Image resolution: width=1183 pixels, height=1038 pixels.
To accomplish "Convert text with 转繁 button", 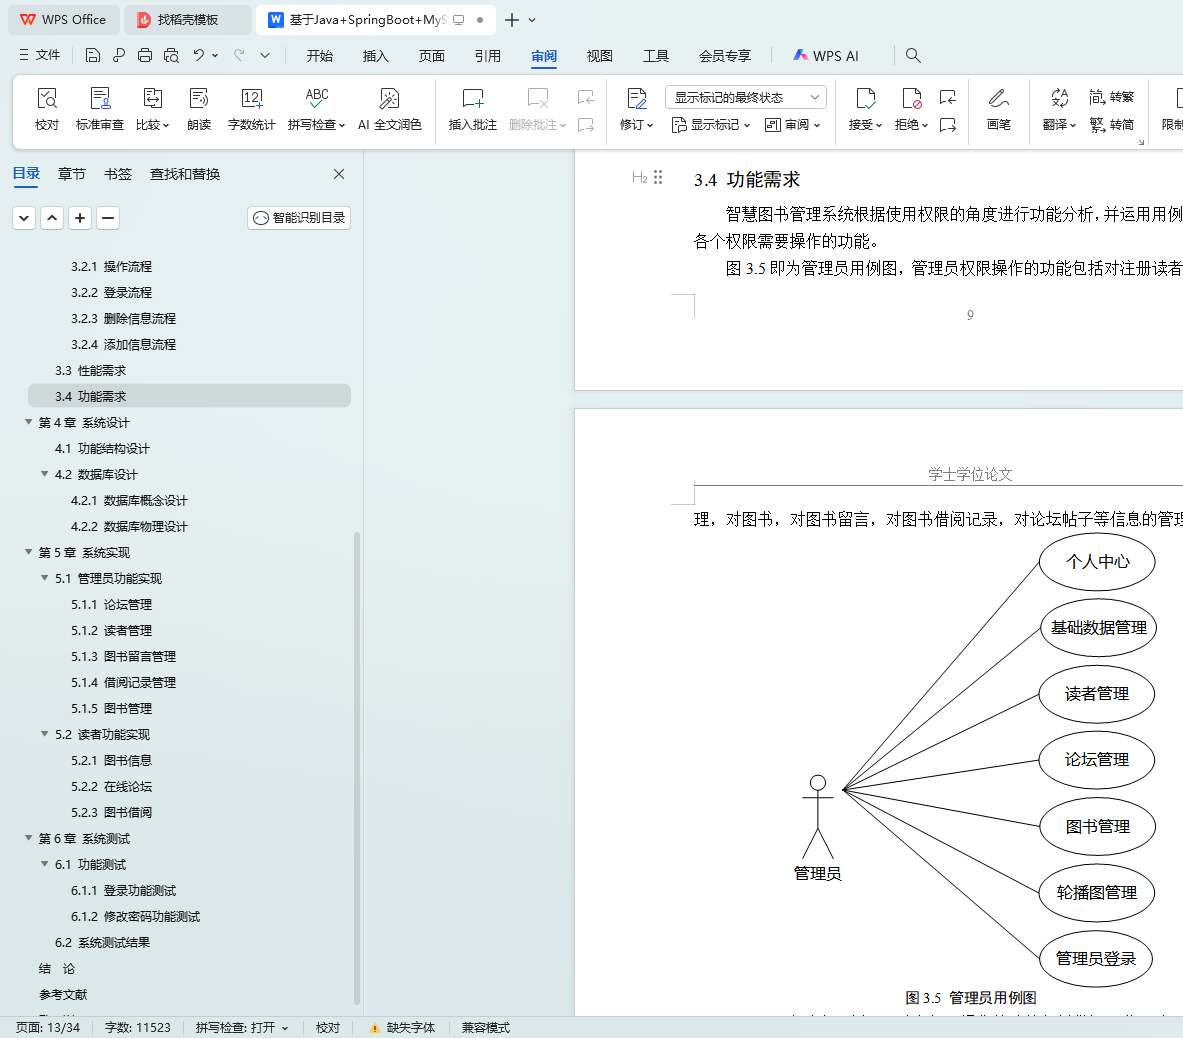I will tap(1111, 97).
